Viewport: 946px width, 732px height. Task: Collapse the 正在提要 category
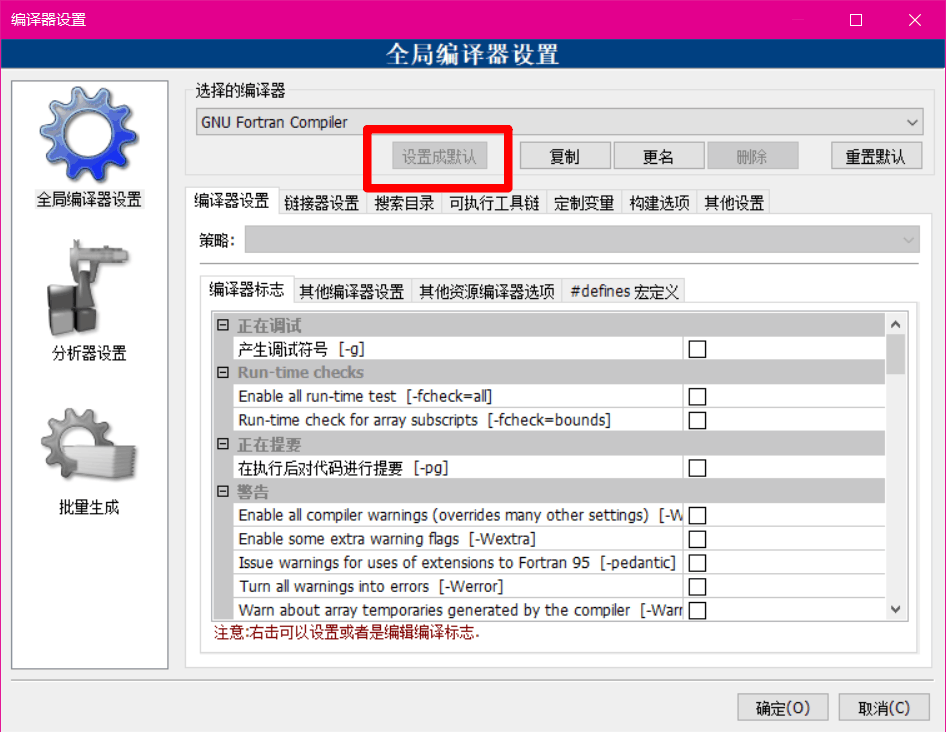[x=223, y=444]
